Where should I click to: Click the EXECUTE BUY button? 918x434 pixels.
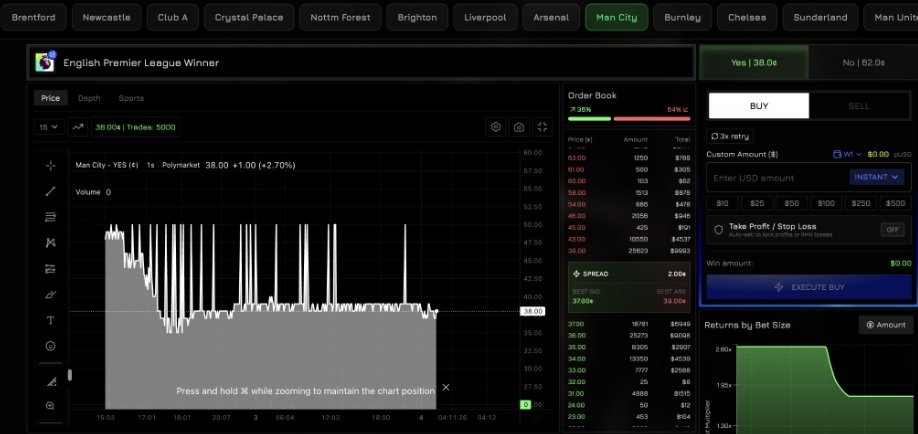click(809, 287)
